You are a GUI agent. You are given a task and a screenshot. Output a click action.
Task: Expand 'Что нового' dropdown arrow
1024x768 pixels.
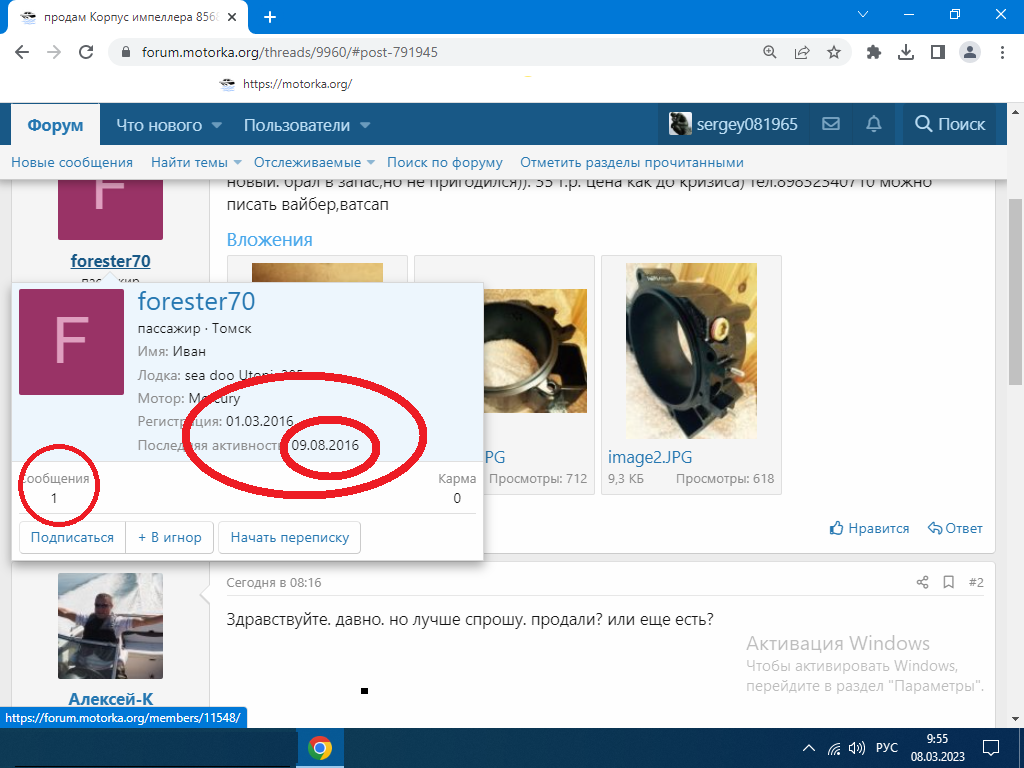(217, 125)
